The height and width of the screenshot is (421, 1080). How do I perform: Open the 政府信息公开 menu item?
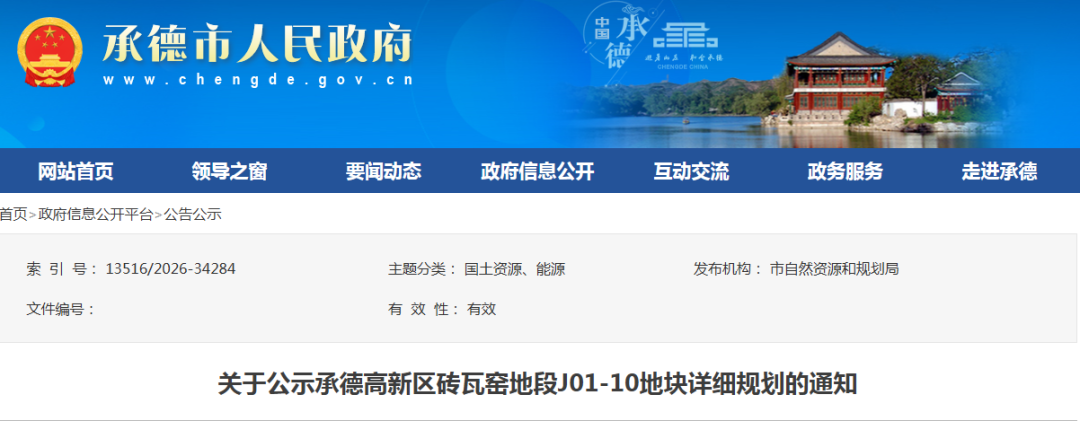537,172
